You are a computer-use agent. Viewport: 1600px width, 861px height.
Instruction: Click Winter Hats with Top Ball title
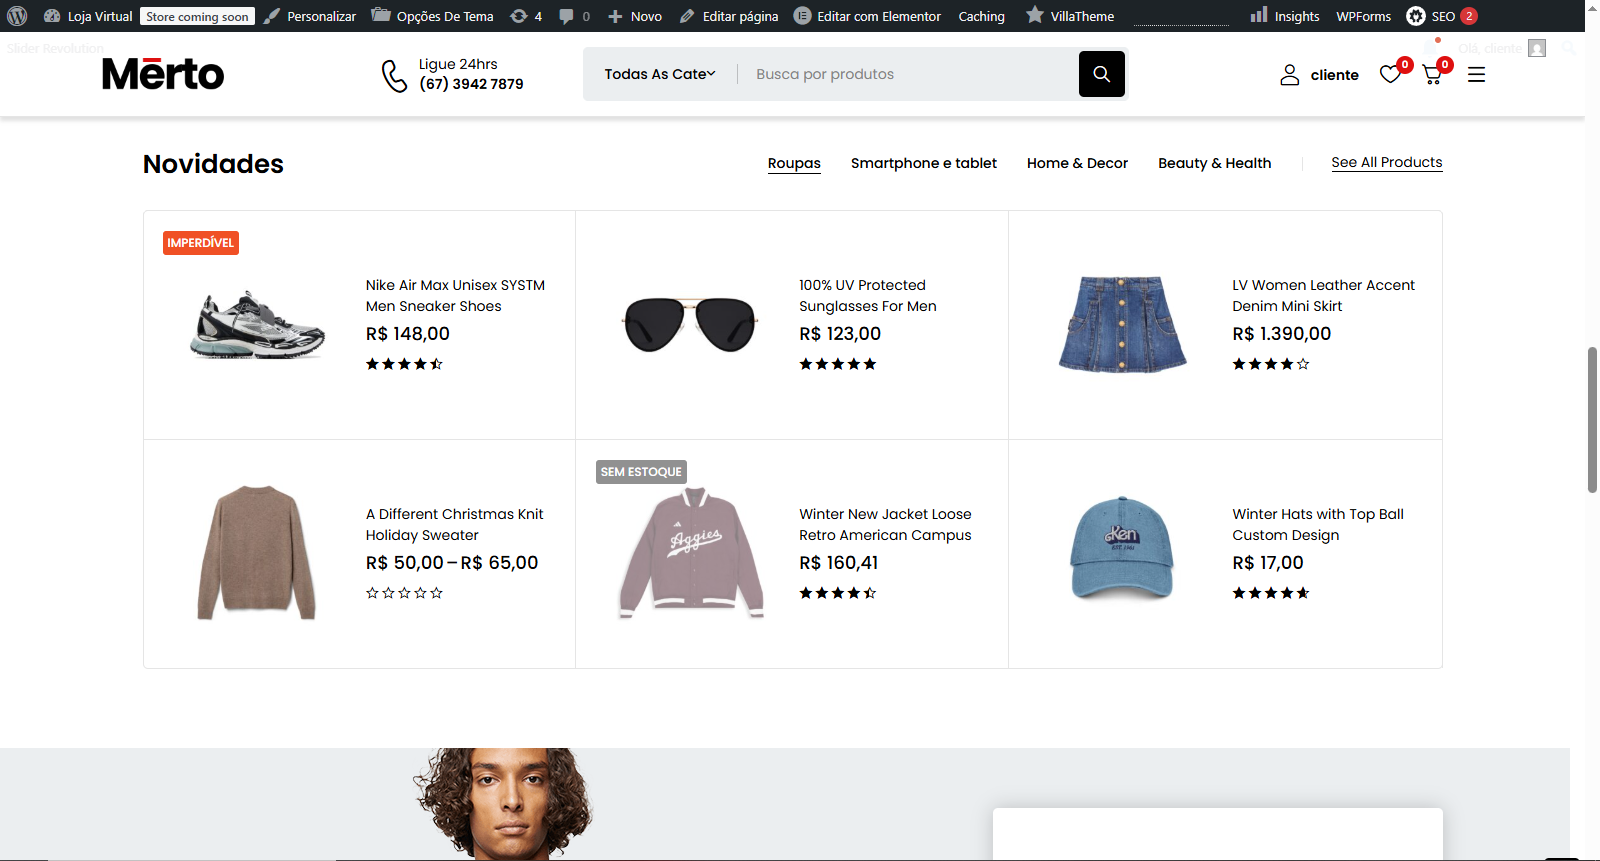pyautogui.click(x=1318, y=525)
